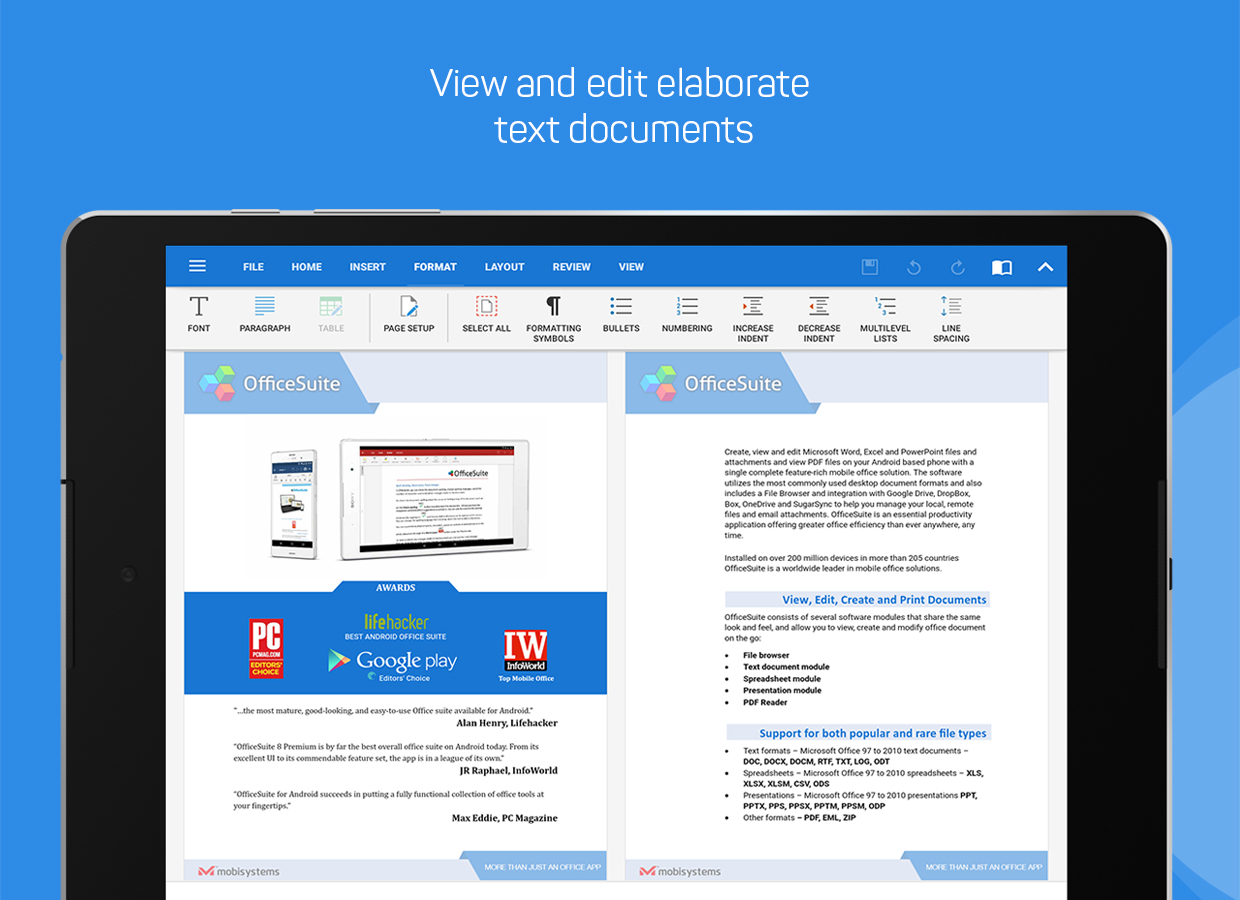Toggle Bullets list formatting

pos(621,314)
